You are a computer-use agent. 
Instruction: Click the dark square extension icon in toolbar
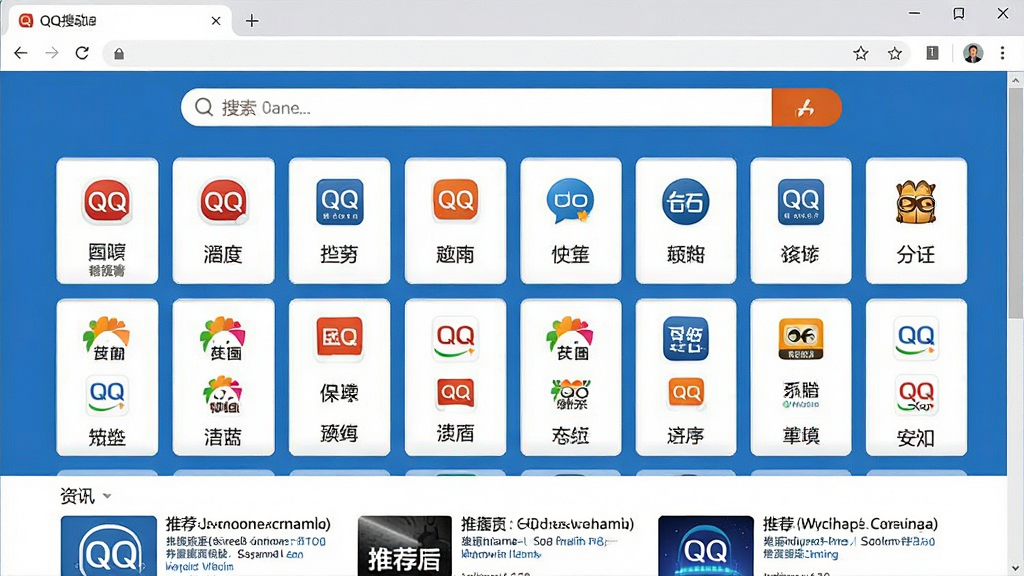pyautogui.click(x=932, y=53)
